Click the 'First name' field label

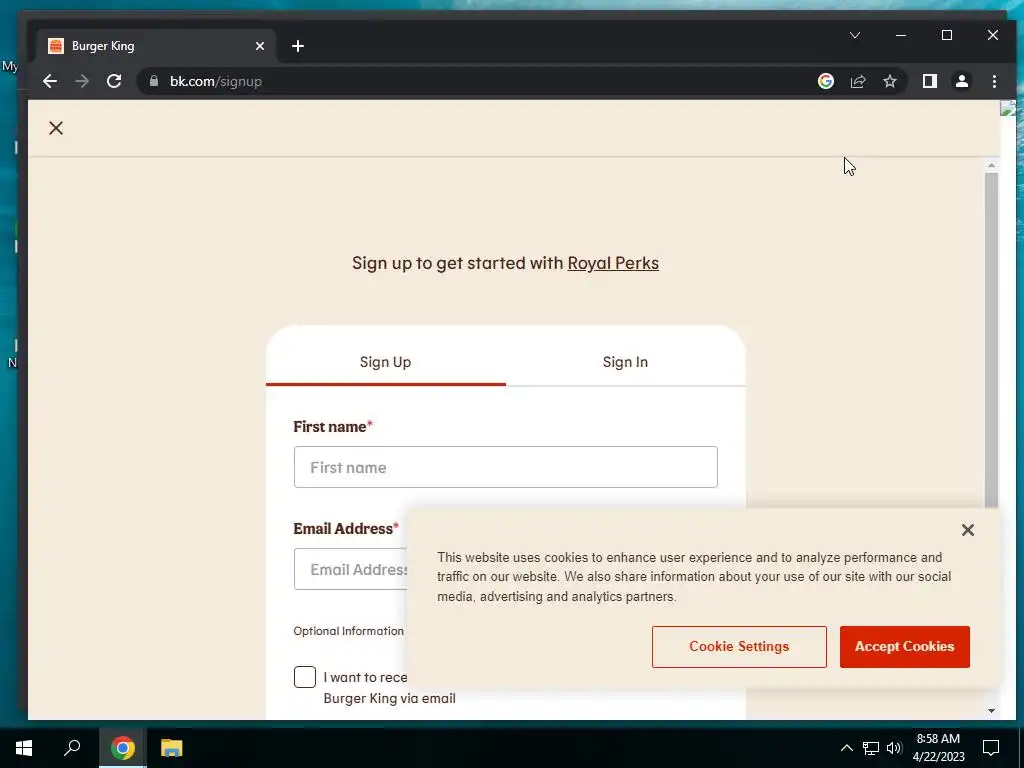(x=332, y=426)
